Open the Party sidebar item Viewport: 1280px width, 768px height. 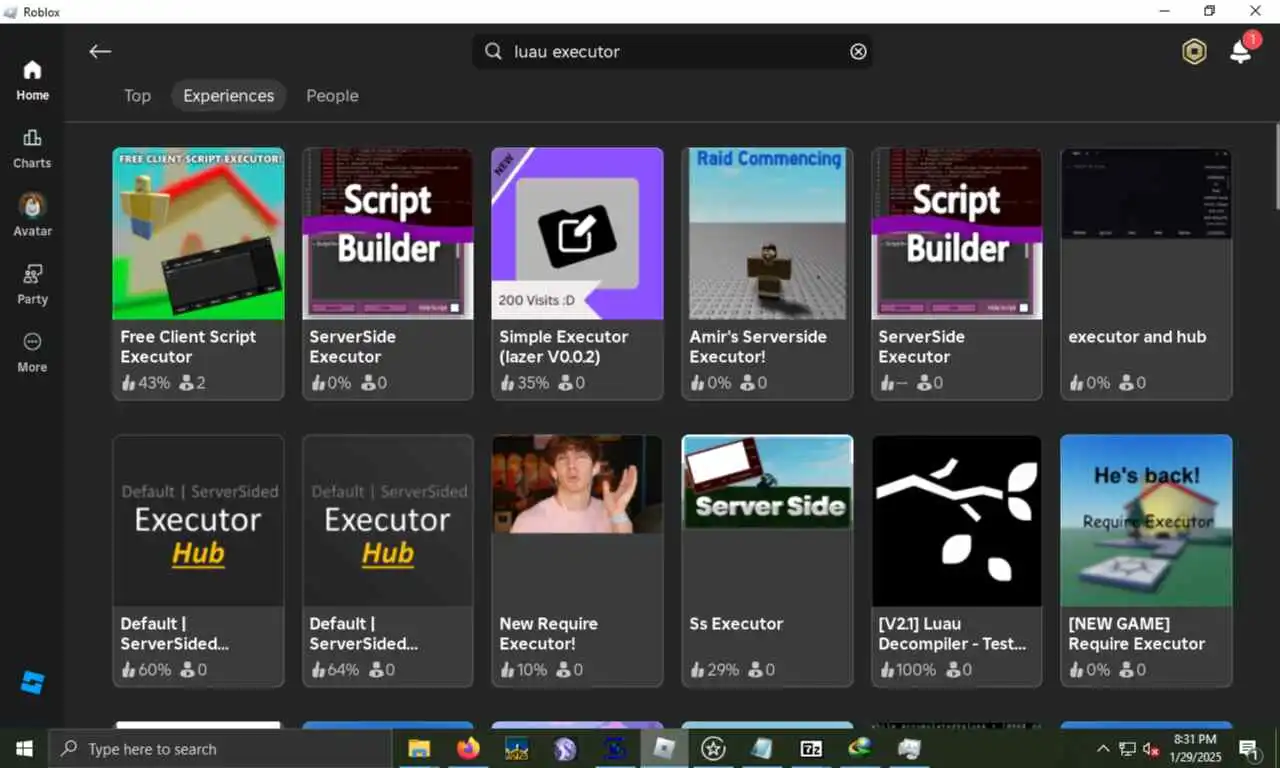click(x=32, y=284)
